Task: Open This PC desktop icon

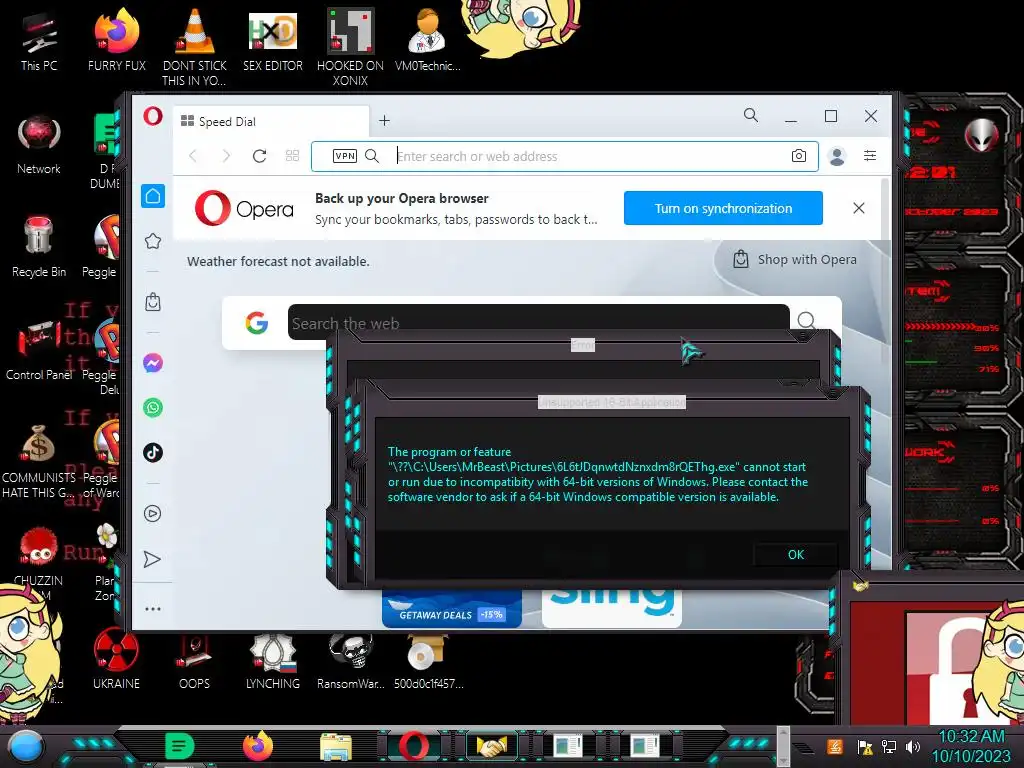Action: [39, 41]
